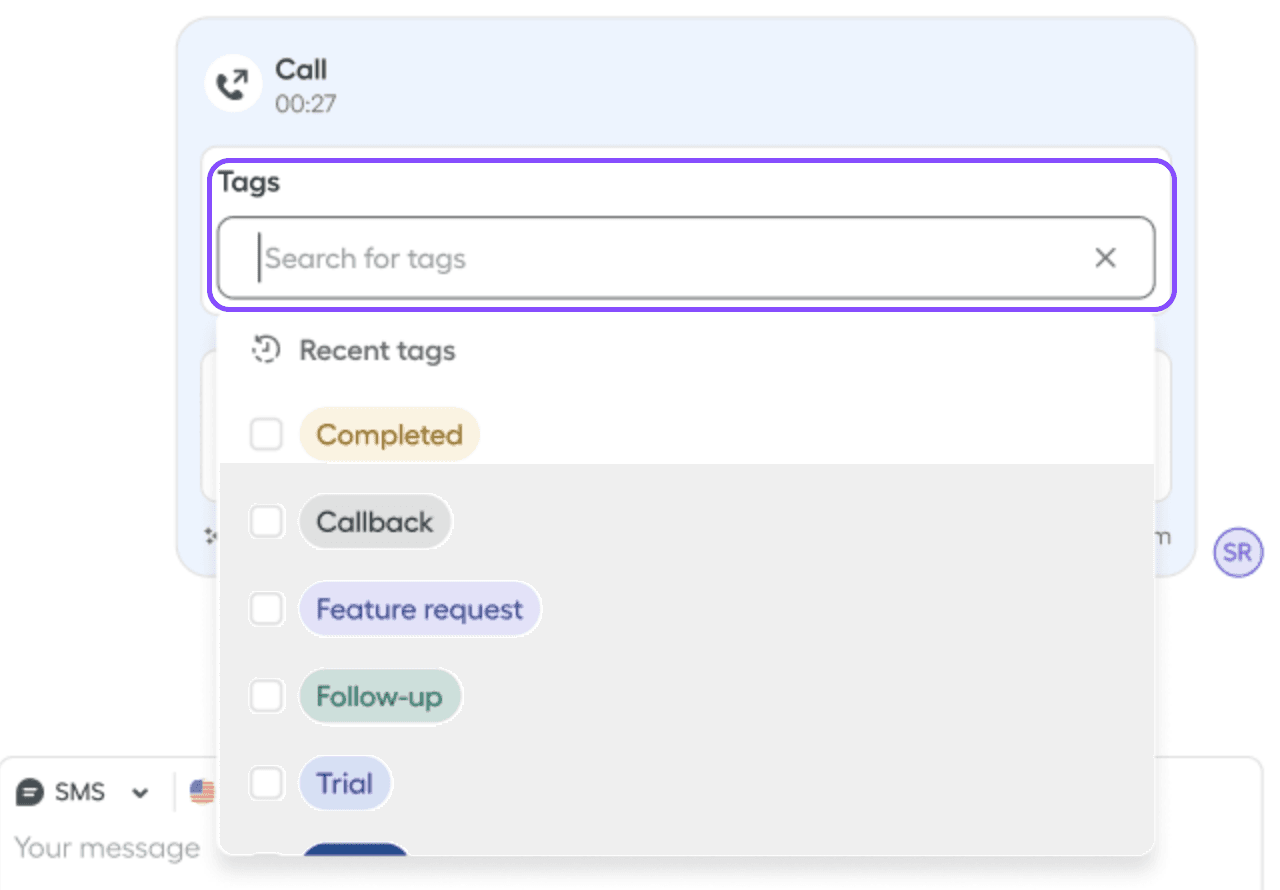Select the Follow-up tag pill
Screen dimensions: 1280x890
point(380,696)
